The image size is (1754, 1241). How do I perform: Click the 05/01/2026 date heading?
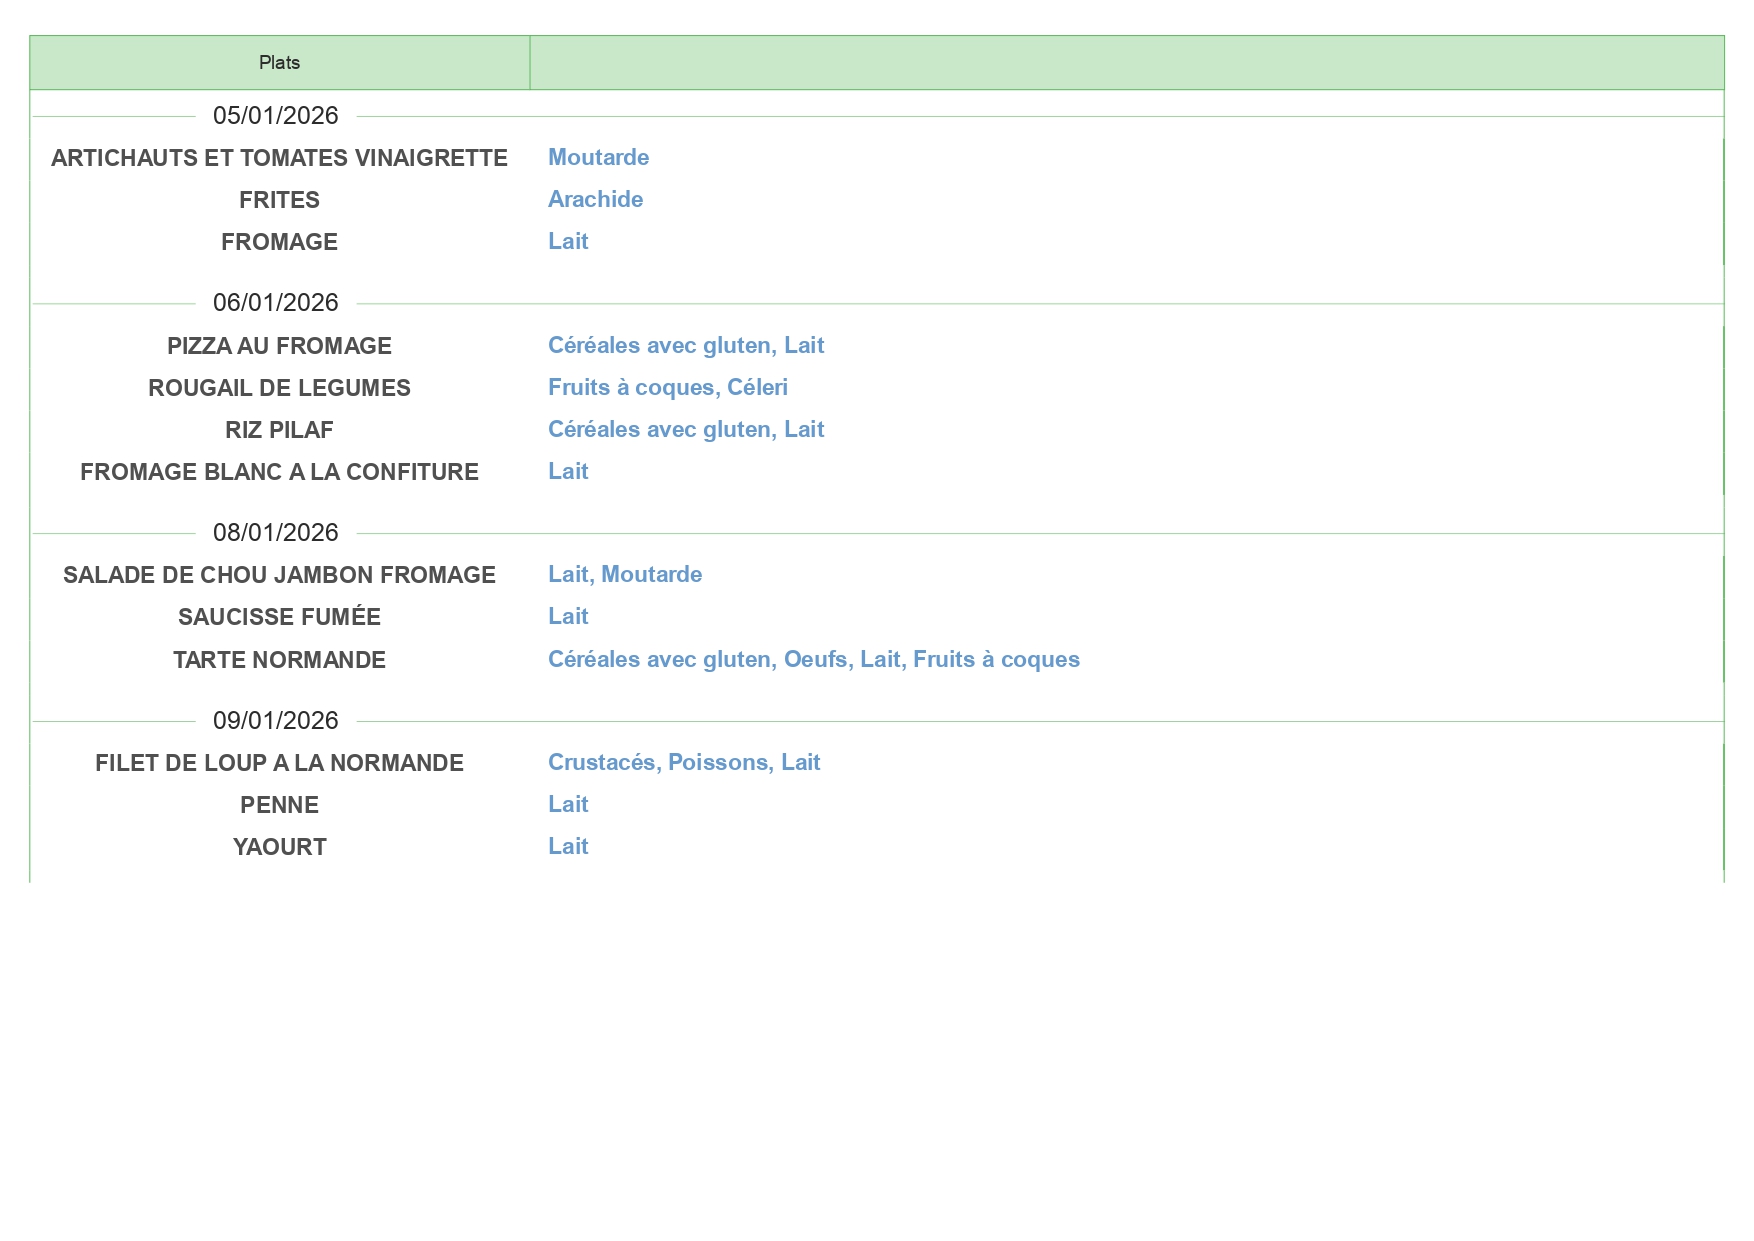tap(275, 116)
